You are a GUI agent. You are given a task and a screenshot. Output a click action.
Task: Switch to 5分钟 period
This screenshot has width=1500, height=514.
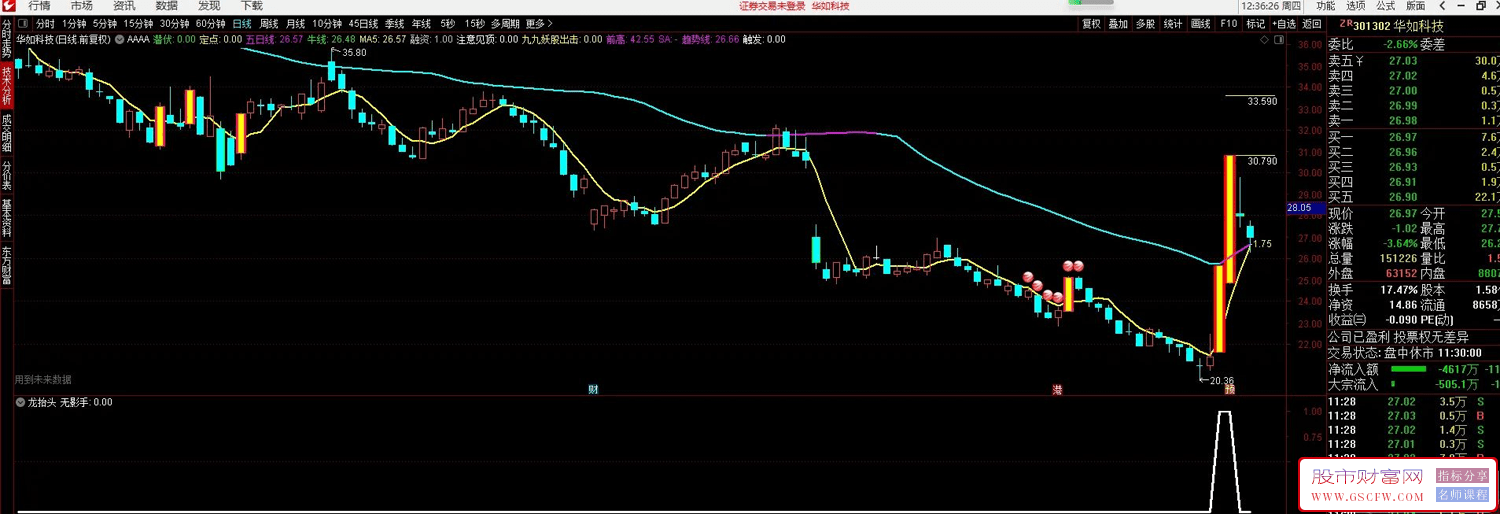click(x=105, y=23)
